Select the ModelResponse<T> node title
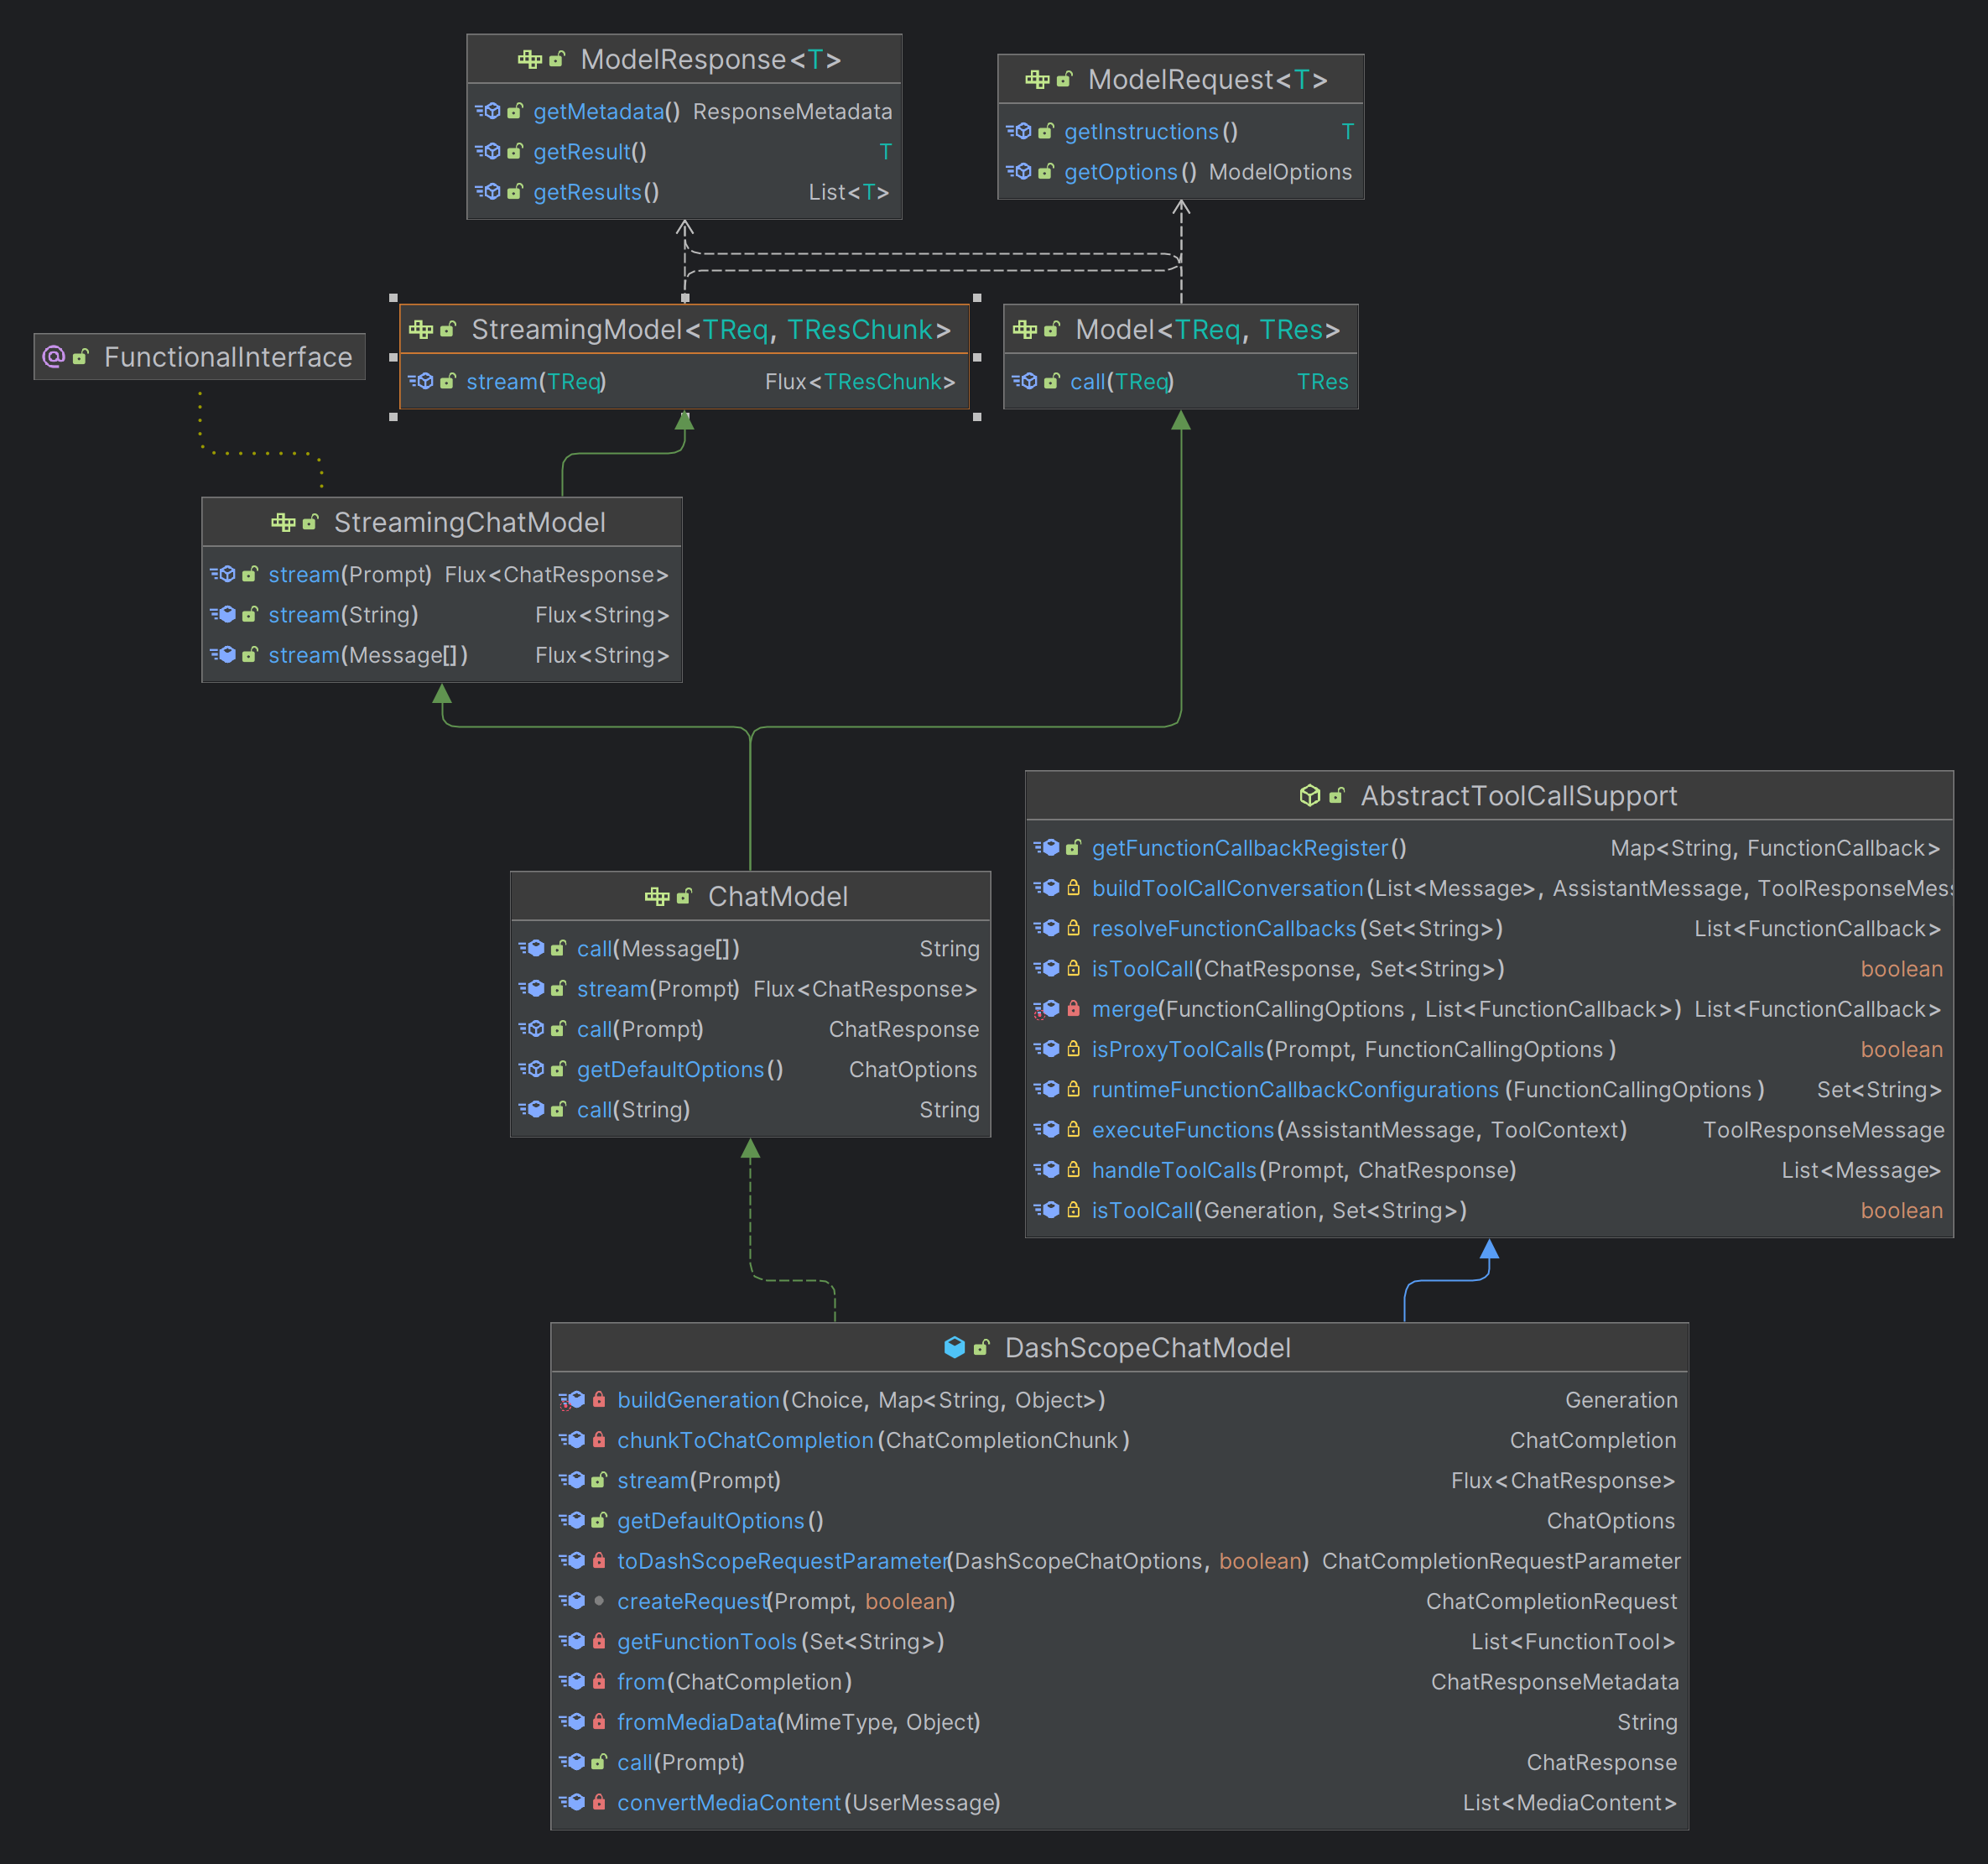 pos(711,60)
